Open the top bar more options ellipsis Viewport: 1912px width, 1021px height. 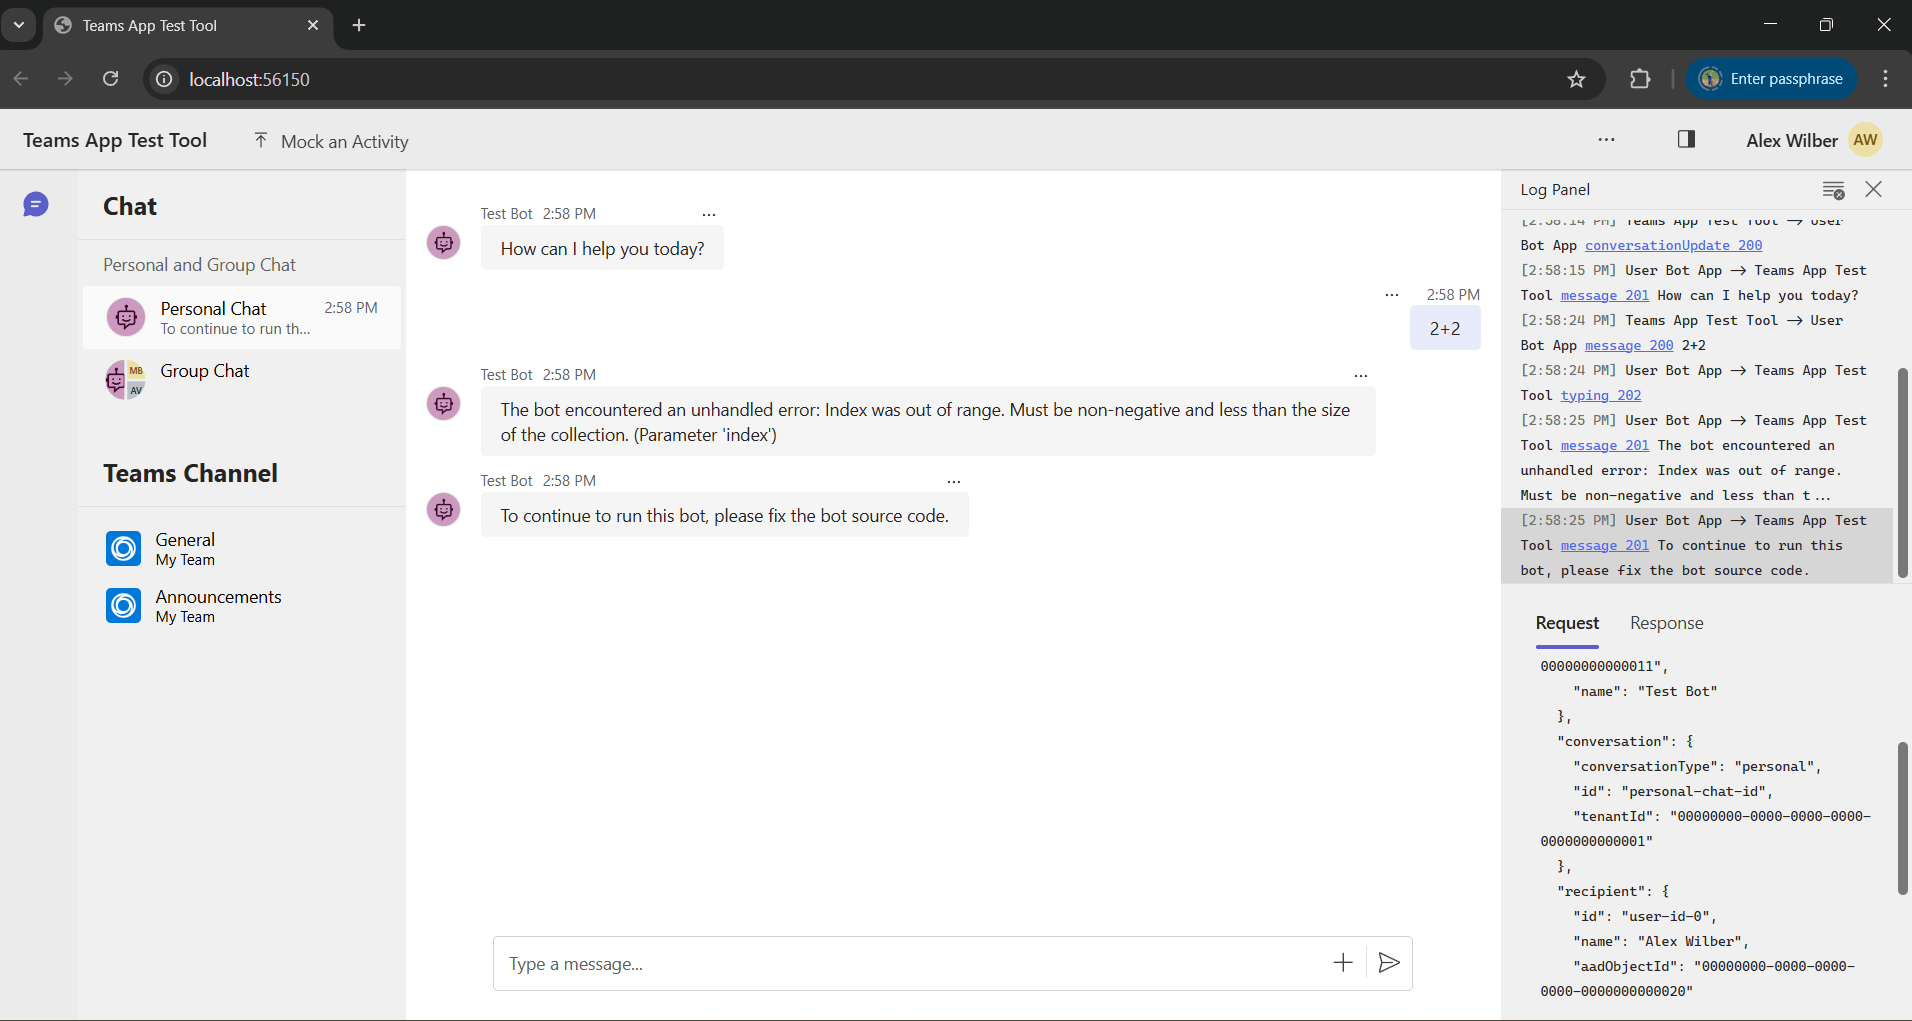1606,140
